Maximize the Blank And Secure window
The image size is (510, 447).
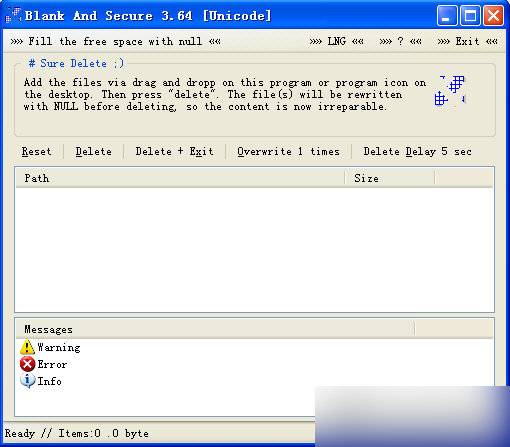(470, 15)
